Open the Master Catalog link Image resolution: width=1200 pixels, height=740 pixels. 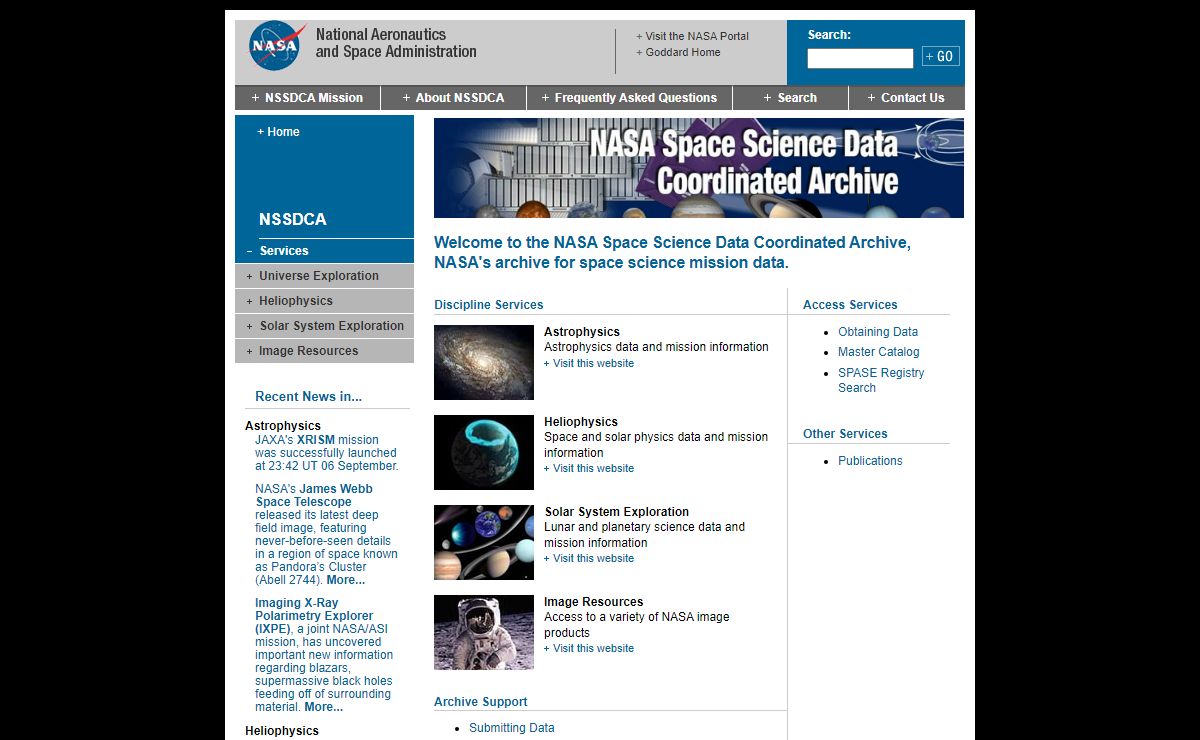pyautogui.click(x=879, y=352)
